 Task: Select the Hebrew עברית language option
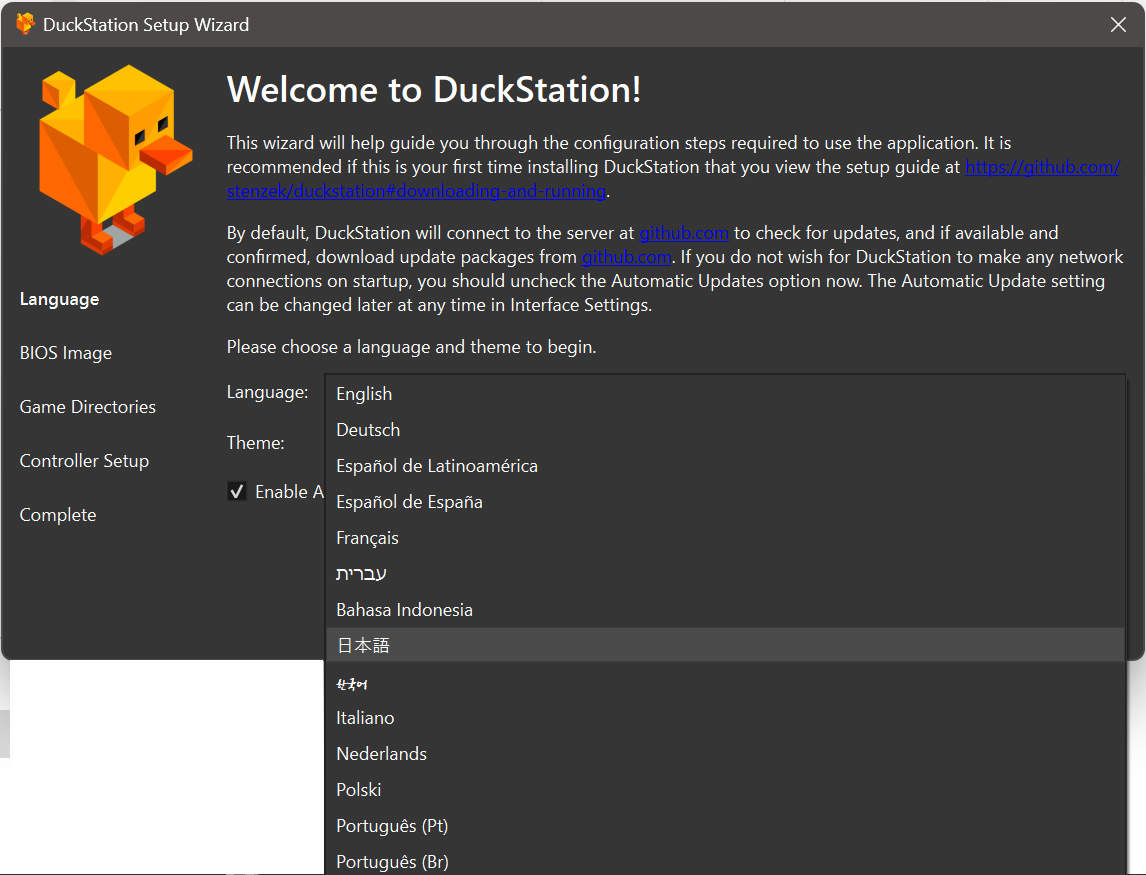point(725,574)
